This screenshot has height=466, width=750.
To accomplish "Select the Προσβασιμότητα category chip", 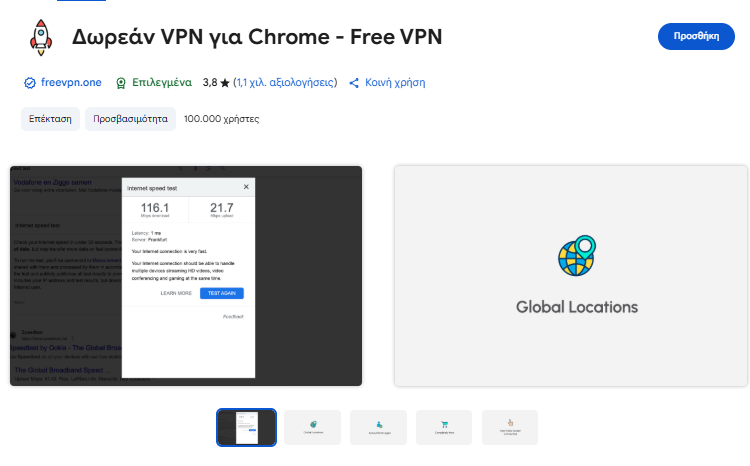I will [x=130, y=119].
